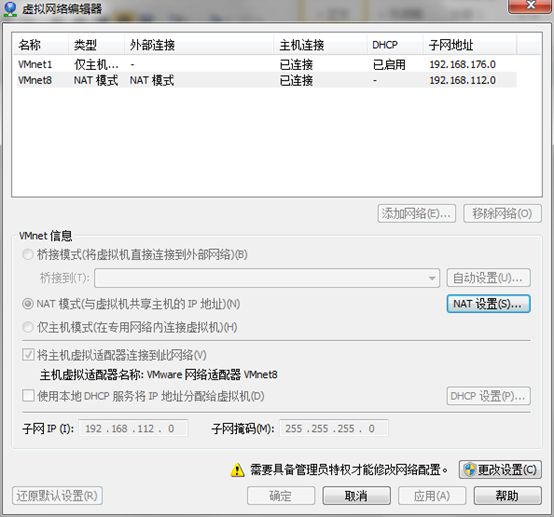Select the 仅主机模式 radio button
Image resolution: width=554 pixels, height=517 pixels.
coord(28,327)
